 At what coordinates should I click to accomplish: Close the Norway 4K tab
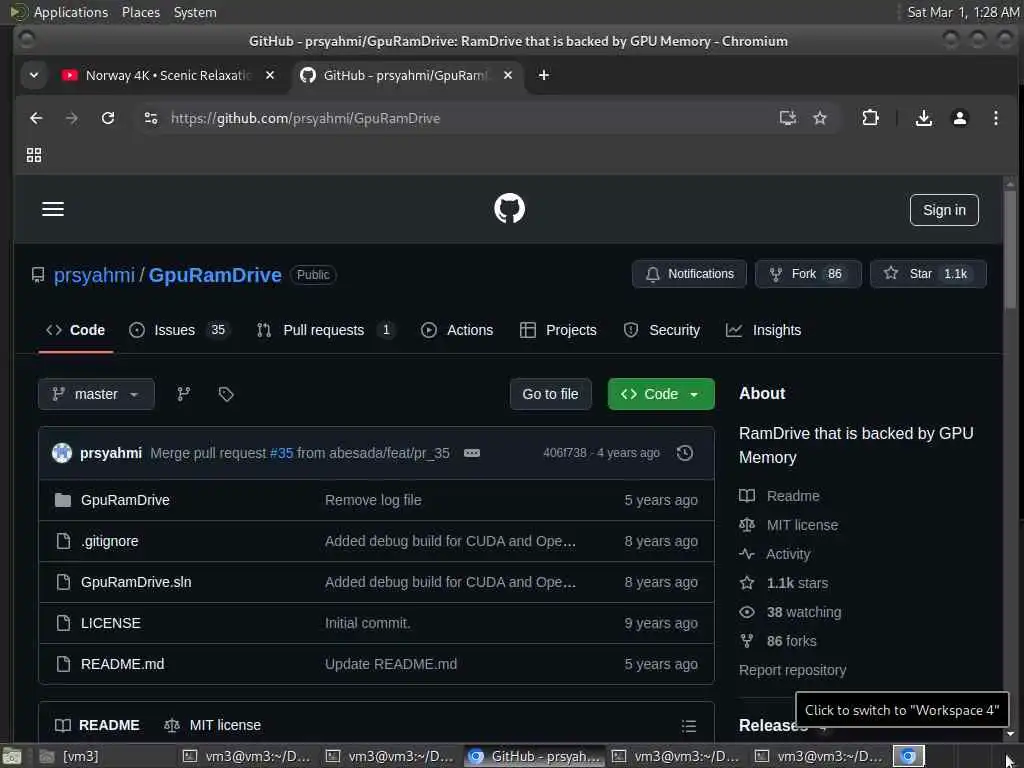270,75
